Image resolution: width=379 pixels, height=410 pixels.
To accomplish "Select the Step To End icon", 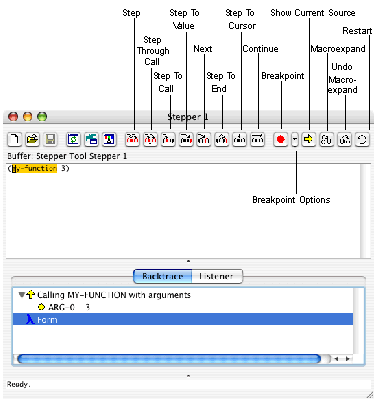I will 222,139.
